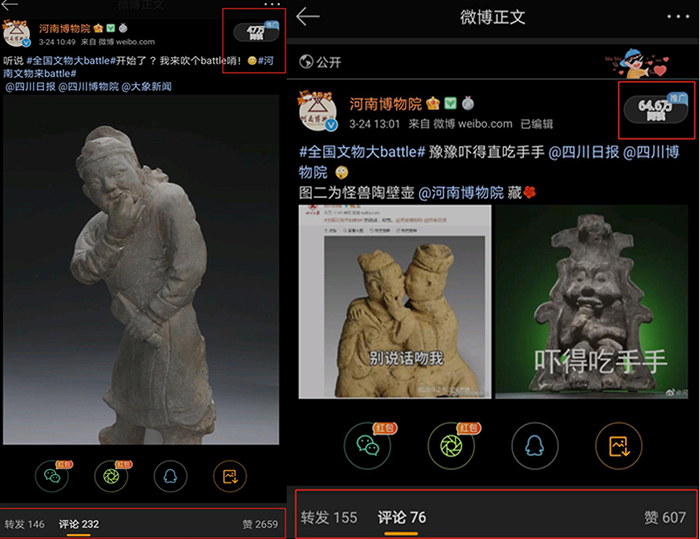The height and width of the screenshot is (539, 700).
Task: Open 河南博物院 avatar in right post
Action: pos(317,111)
